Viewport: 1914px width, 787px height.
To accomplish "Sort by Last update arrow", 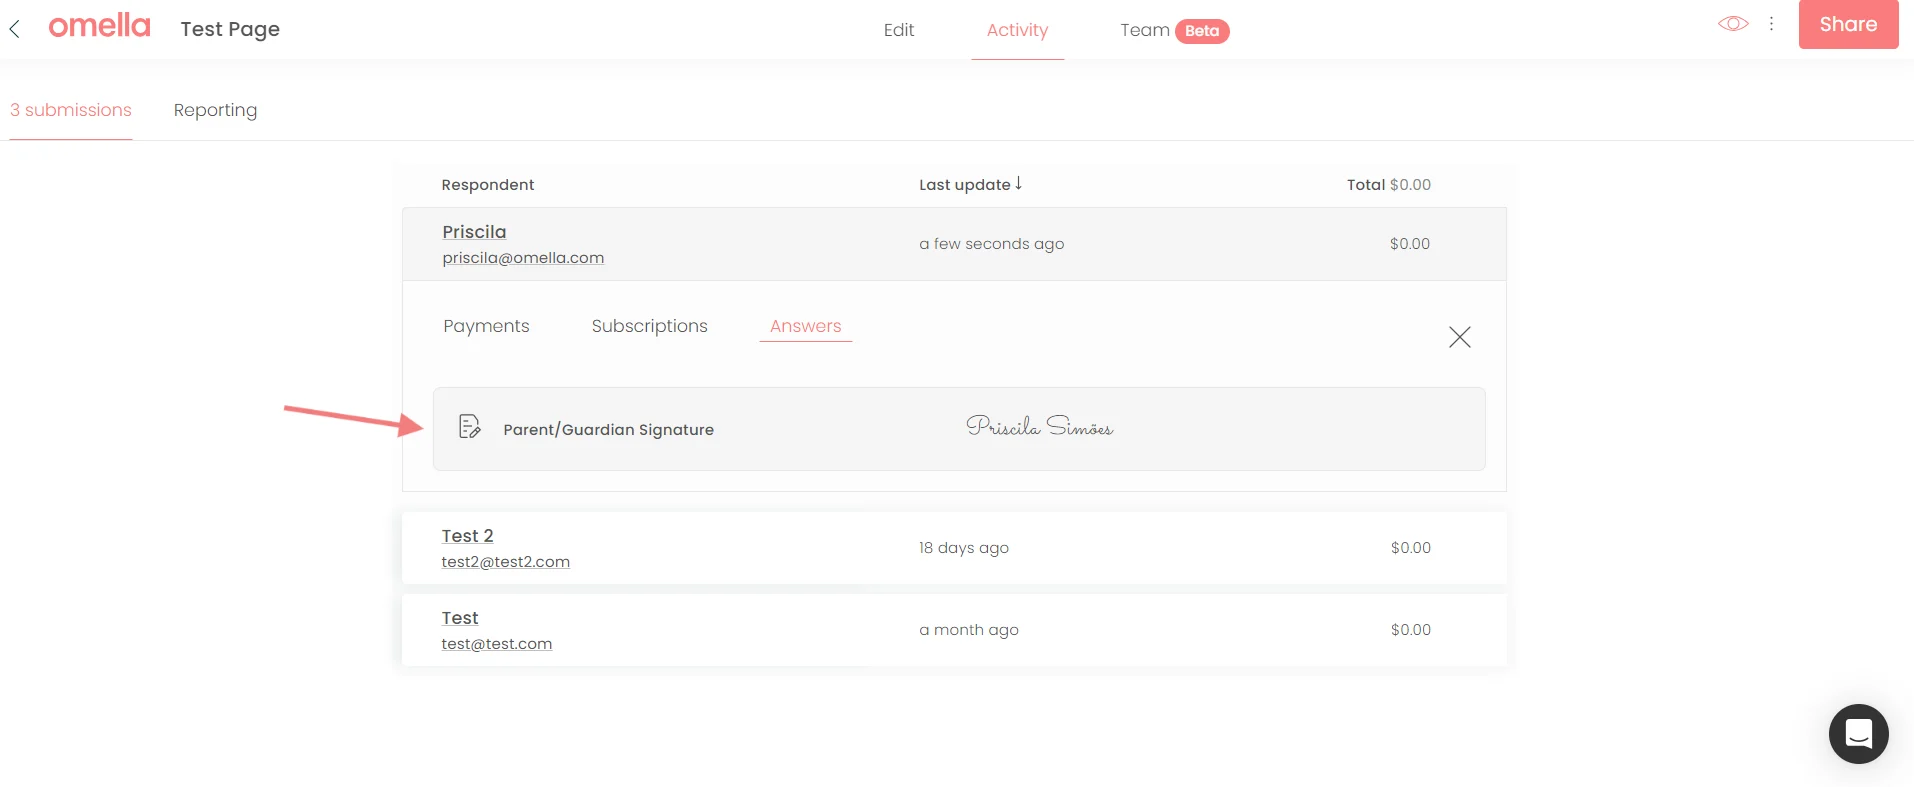I will (x=1018, y=183).
